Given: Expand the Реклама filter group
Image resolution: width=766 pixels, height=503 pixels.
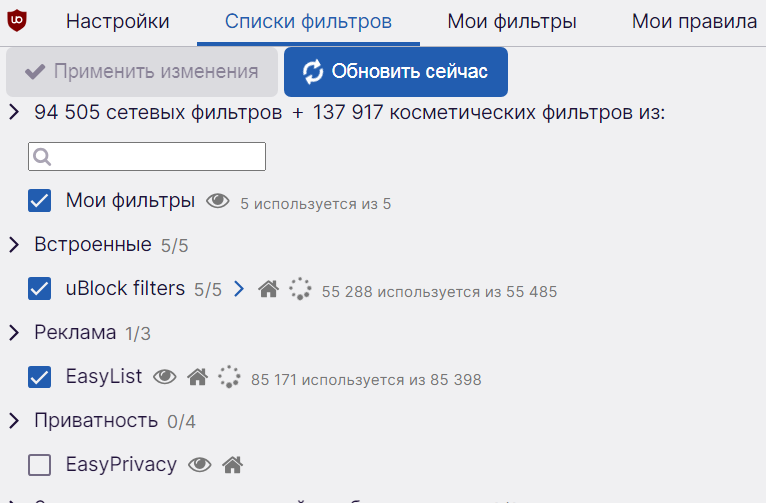Looking at the screenshot, I should click(14, 333).
